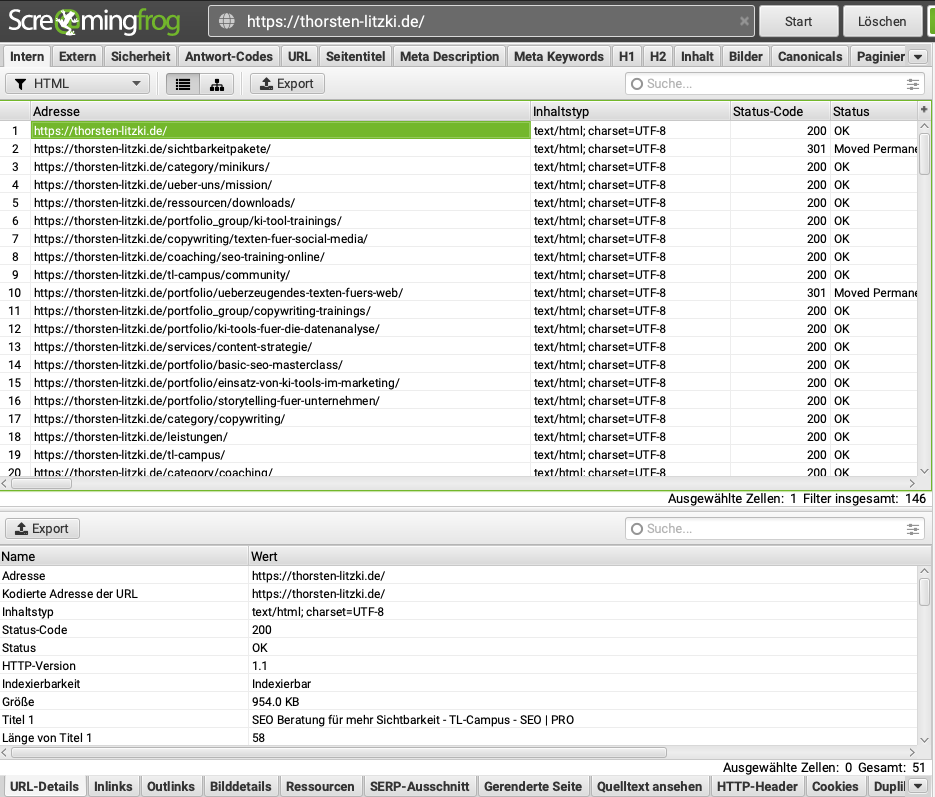This screenshot has height=797, width=935.
Task: Open the Inhalt tab
Action: 697,57
